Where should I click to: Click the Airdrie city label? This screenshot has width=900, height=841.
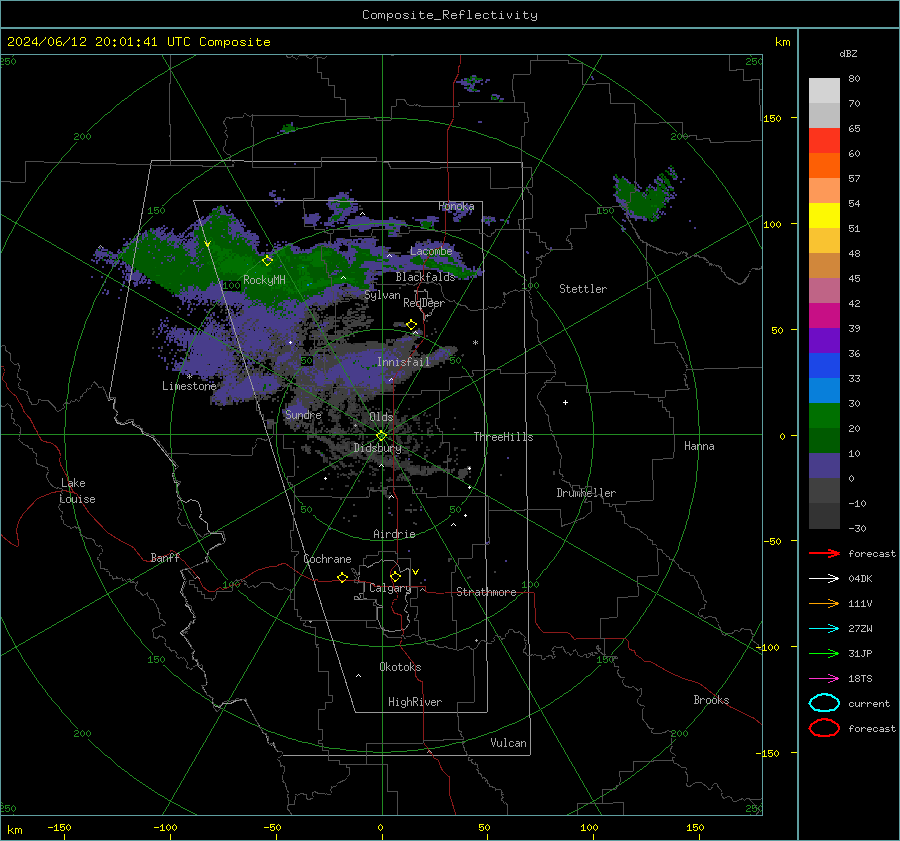[x=394, y=534]
